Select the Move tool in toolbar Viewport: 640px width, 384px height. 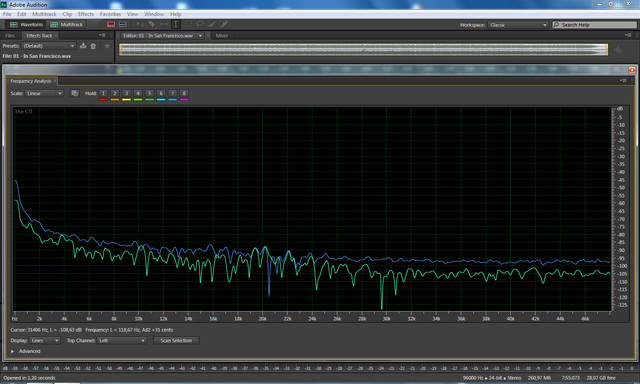(x=140, y=24)
